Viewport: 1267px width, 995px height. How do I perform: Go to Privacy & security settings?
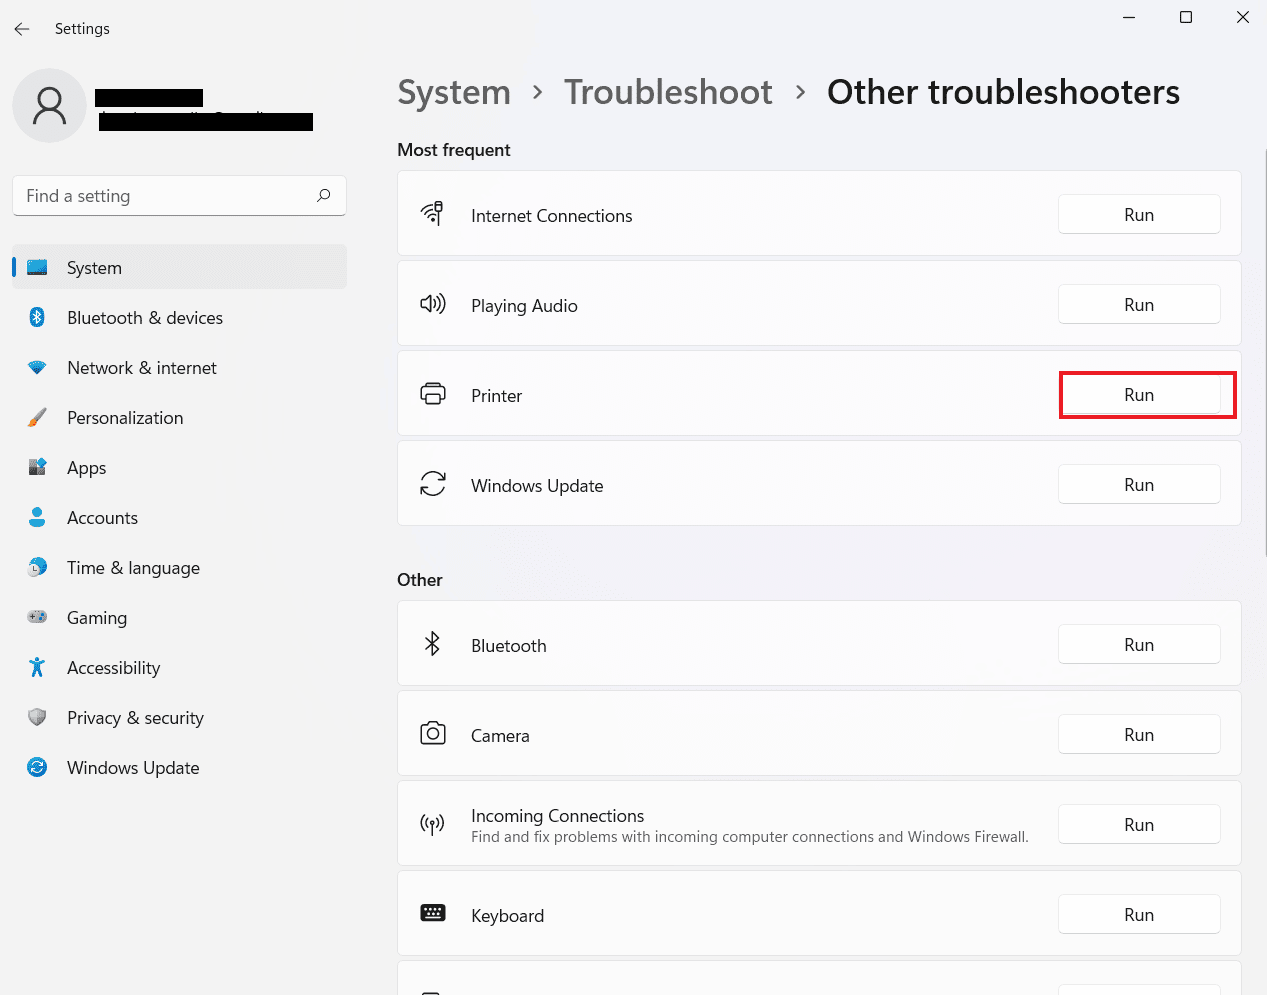(x=180, y=717)
